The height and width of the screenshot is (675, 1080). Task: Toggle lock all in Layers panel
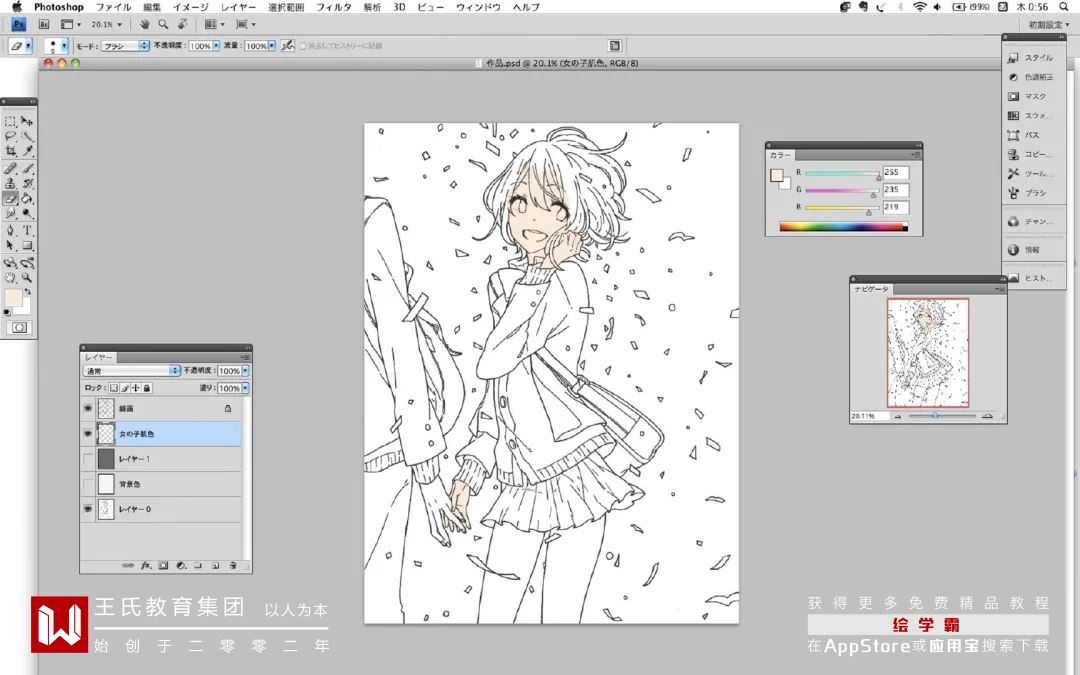click(x=147, y=388)
